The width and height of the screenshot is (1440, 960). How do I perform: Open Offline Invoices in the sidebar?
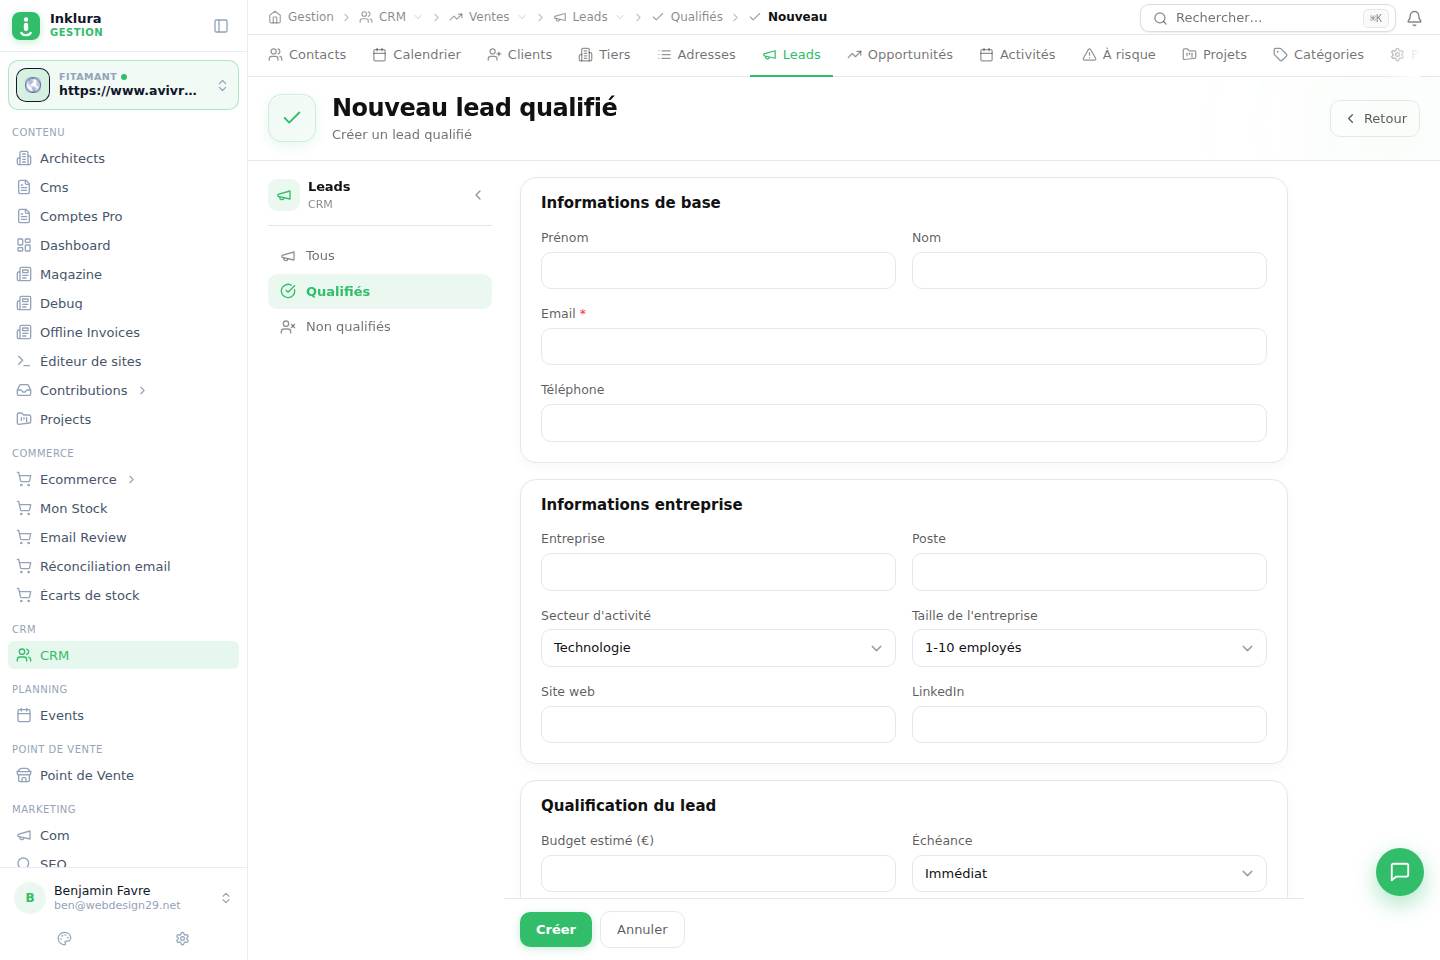(124, 332)
